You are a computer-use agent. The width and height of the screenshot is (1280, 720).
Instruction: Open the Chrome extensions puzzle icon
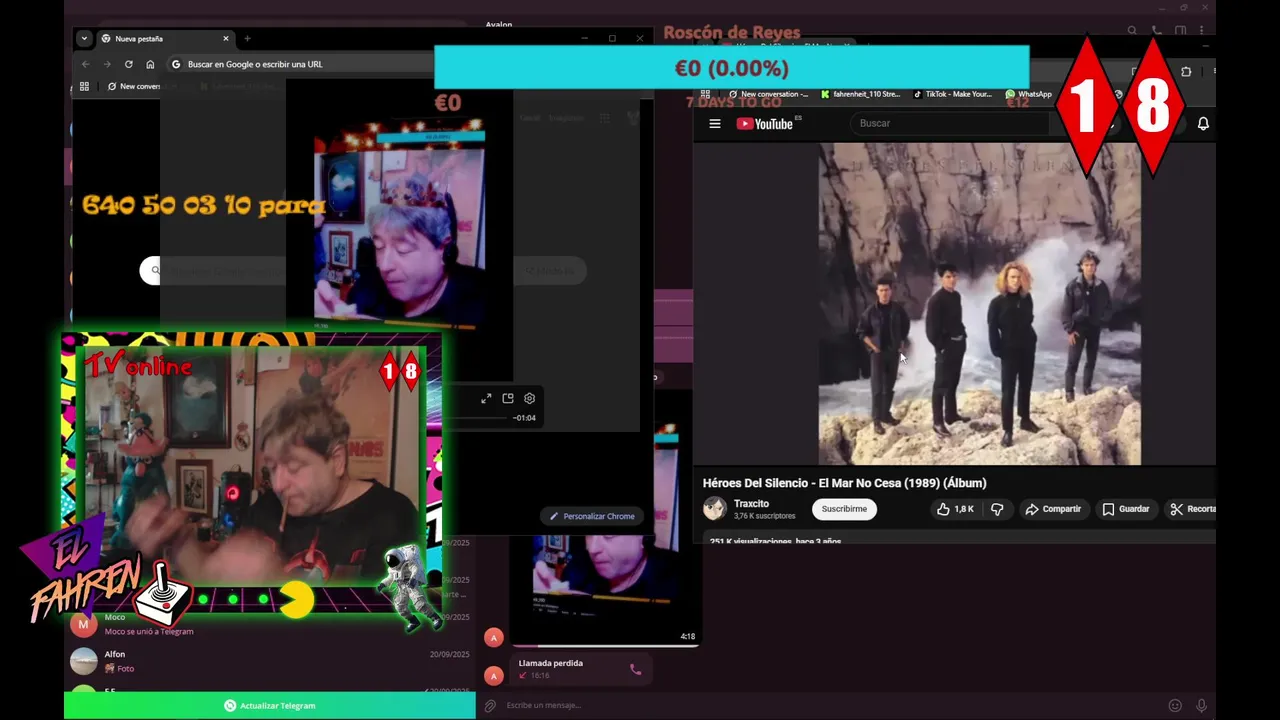coord(1186,72)
